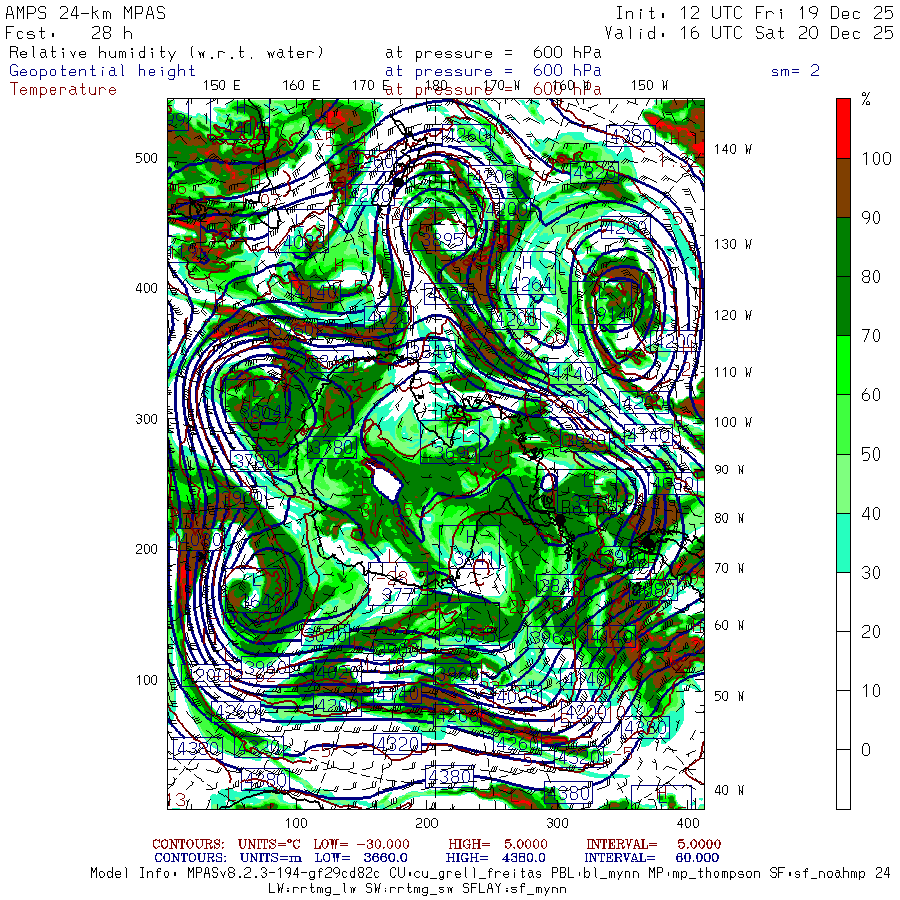Click the '40 W' longitude label
The image size is (900, 900).
pyautogui.click(x=729, y=790)
